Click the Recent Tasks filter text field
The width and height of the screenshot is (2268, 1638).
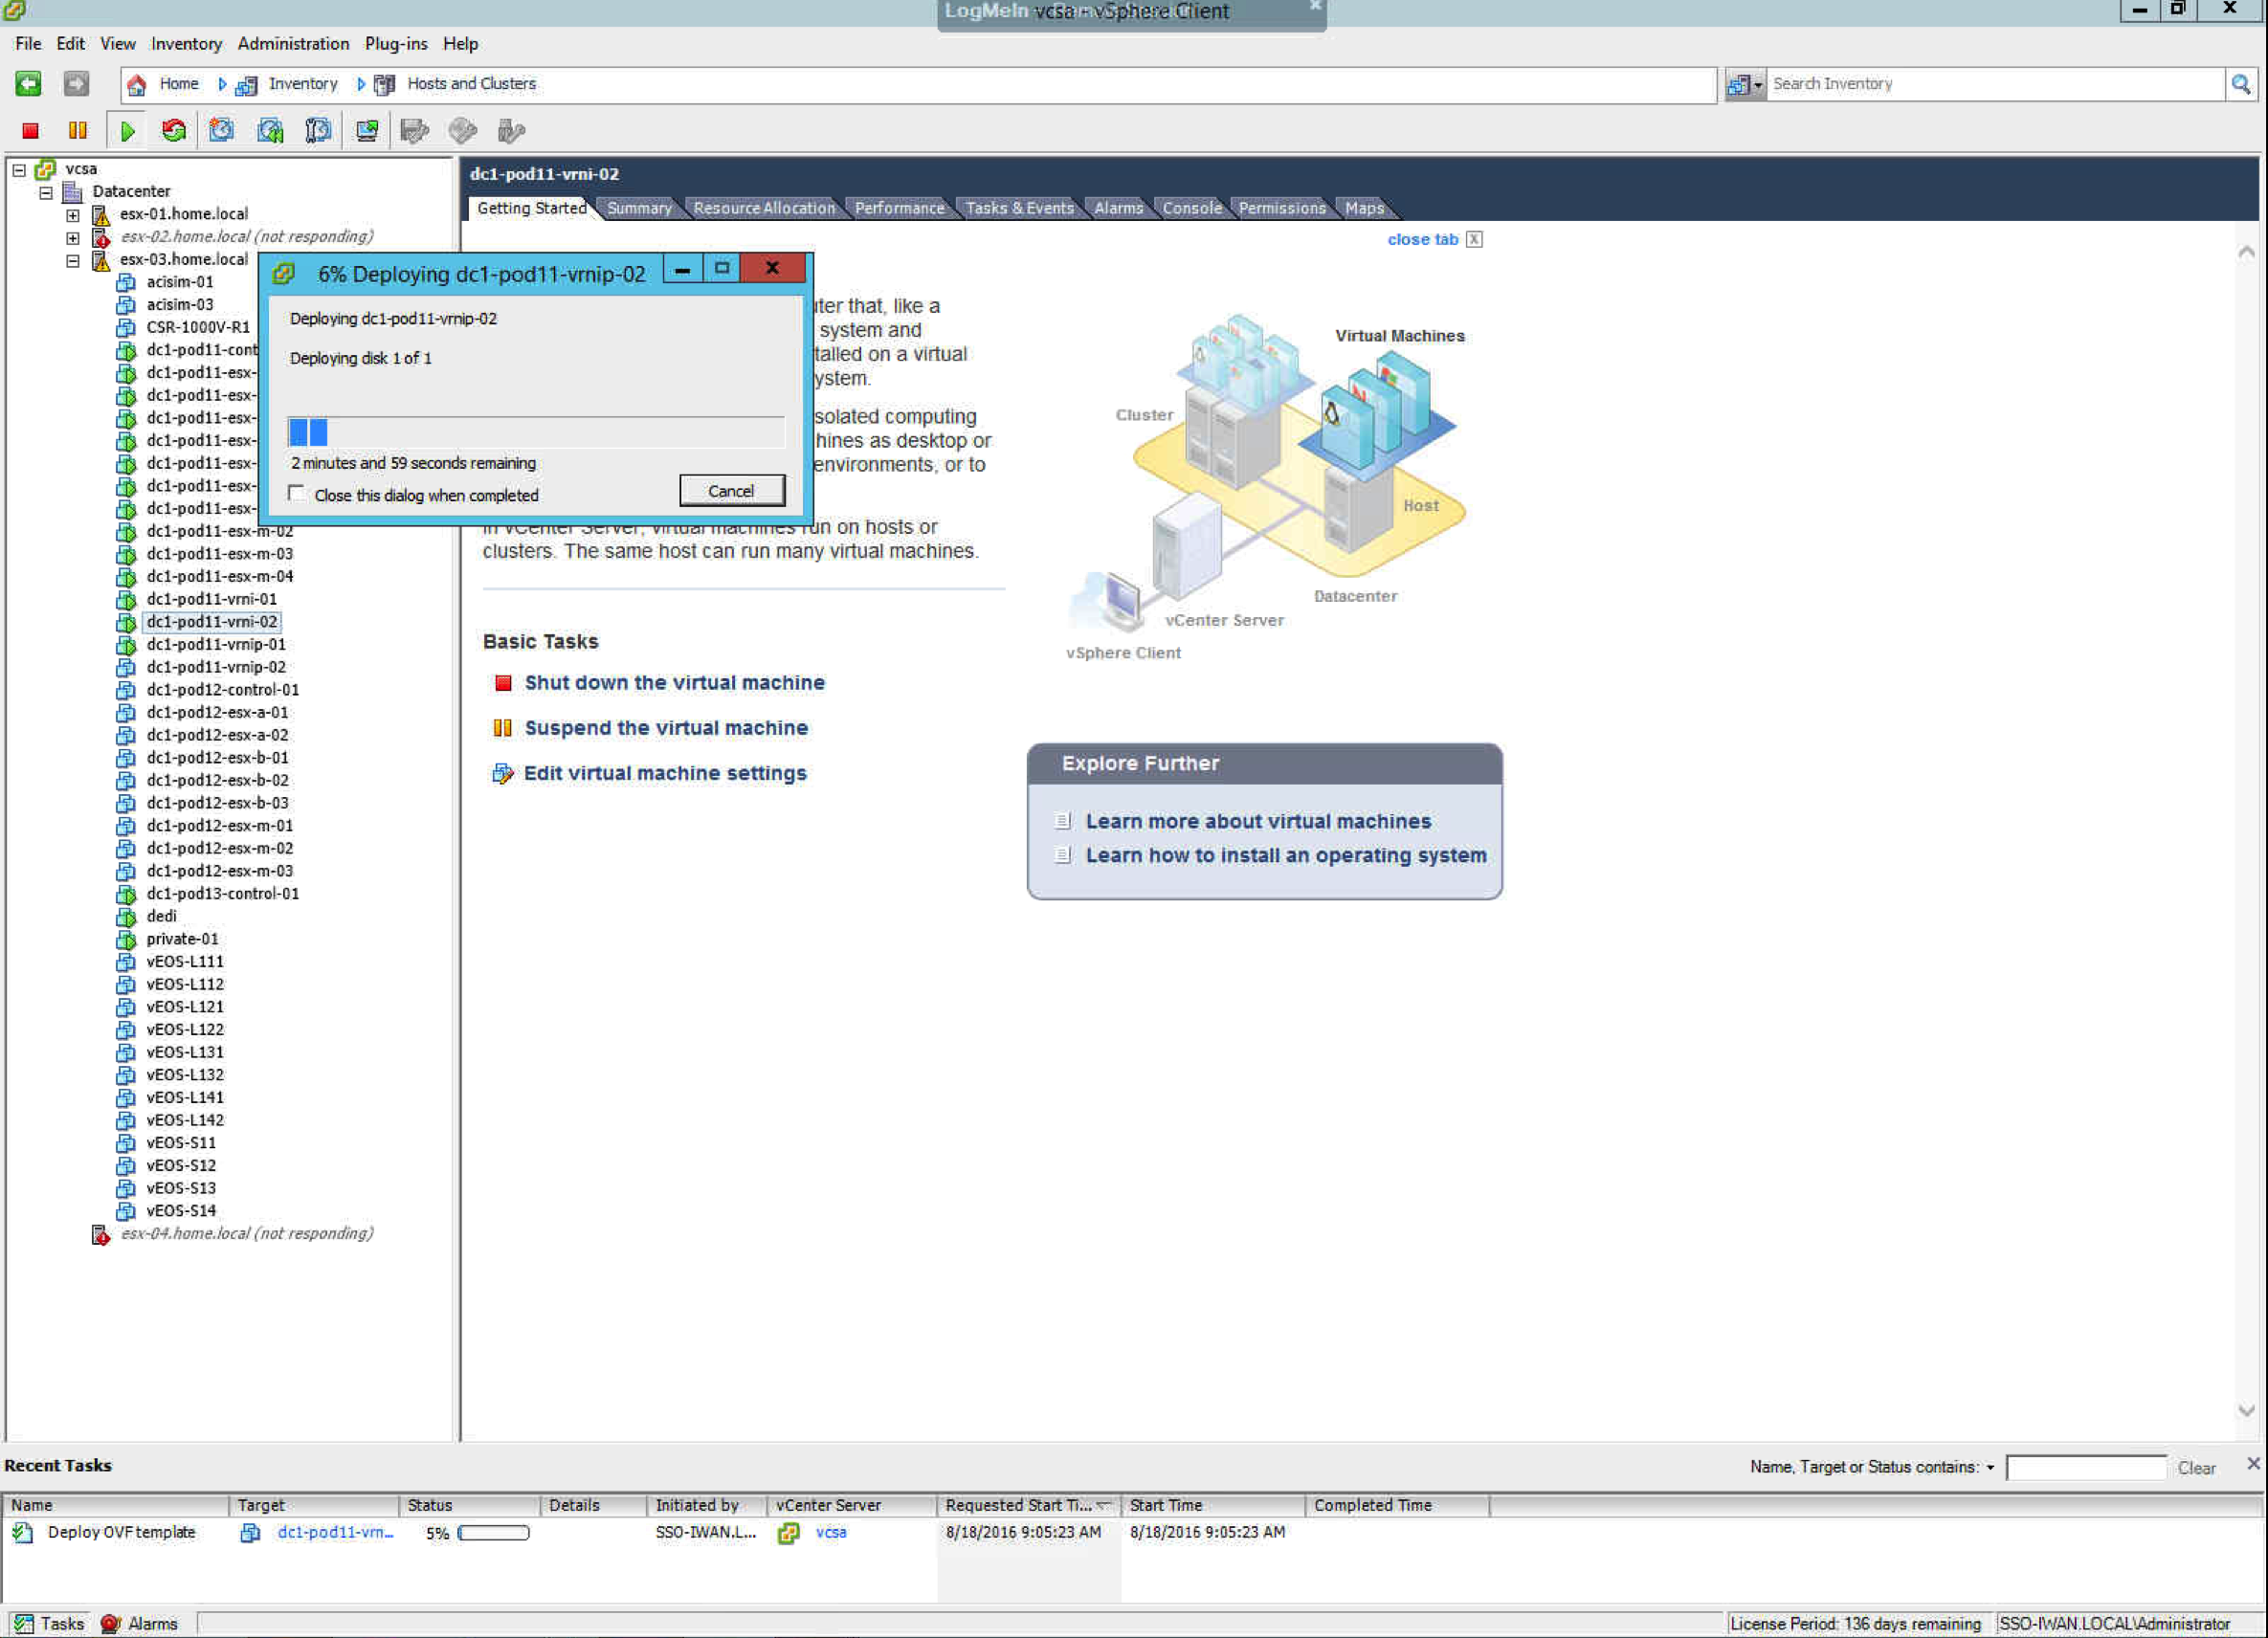(2085, 1467)
